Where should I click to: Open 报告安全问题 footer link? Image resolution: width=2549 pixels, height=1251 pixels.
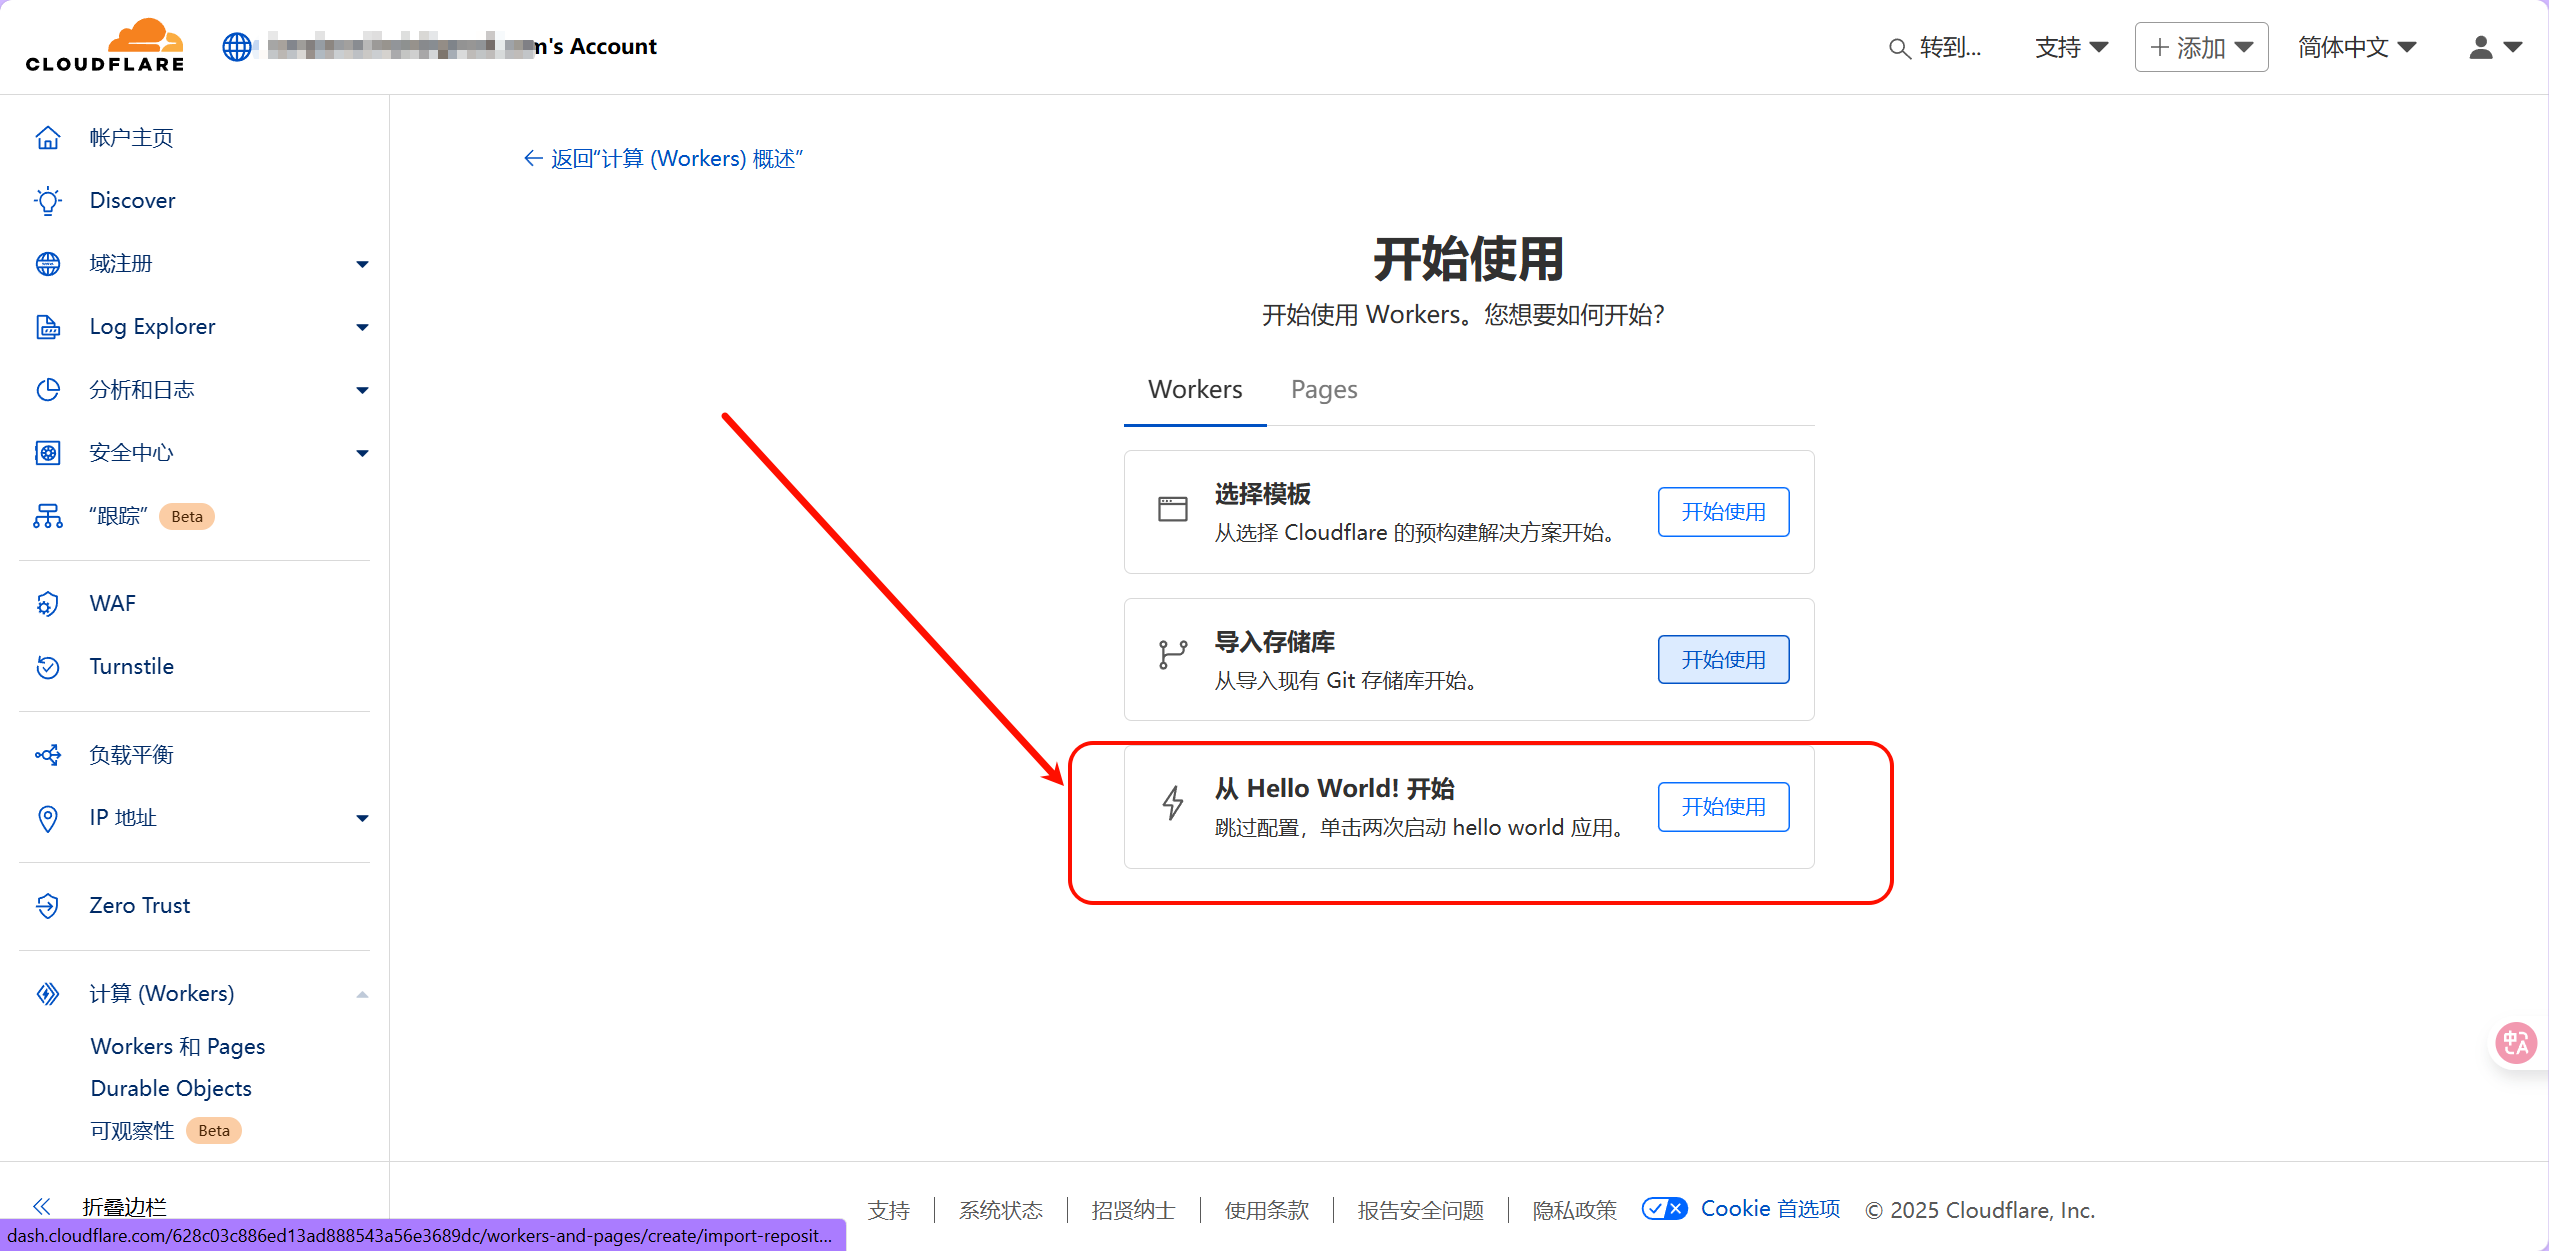tap(1420, 1210)
